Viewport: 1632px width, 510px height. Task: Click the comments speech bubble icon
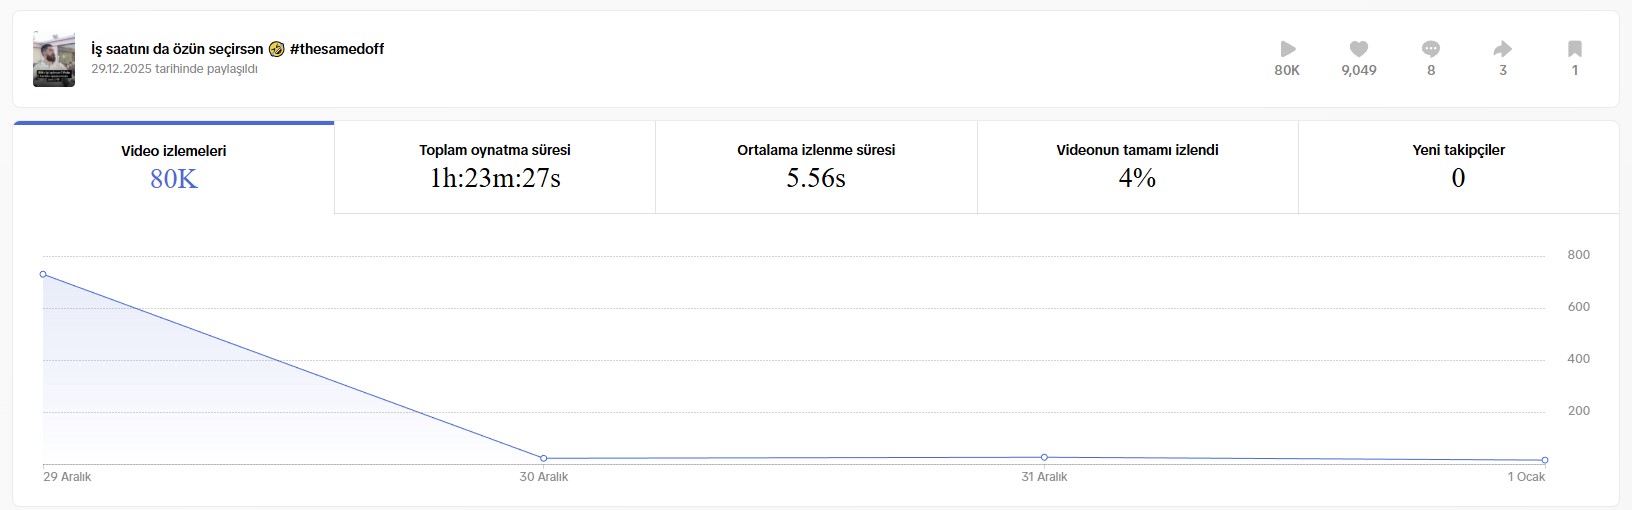click(1431, 49)
